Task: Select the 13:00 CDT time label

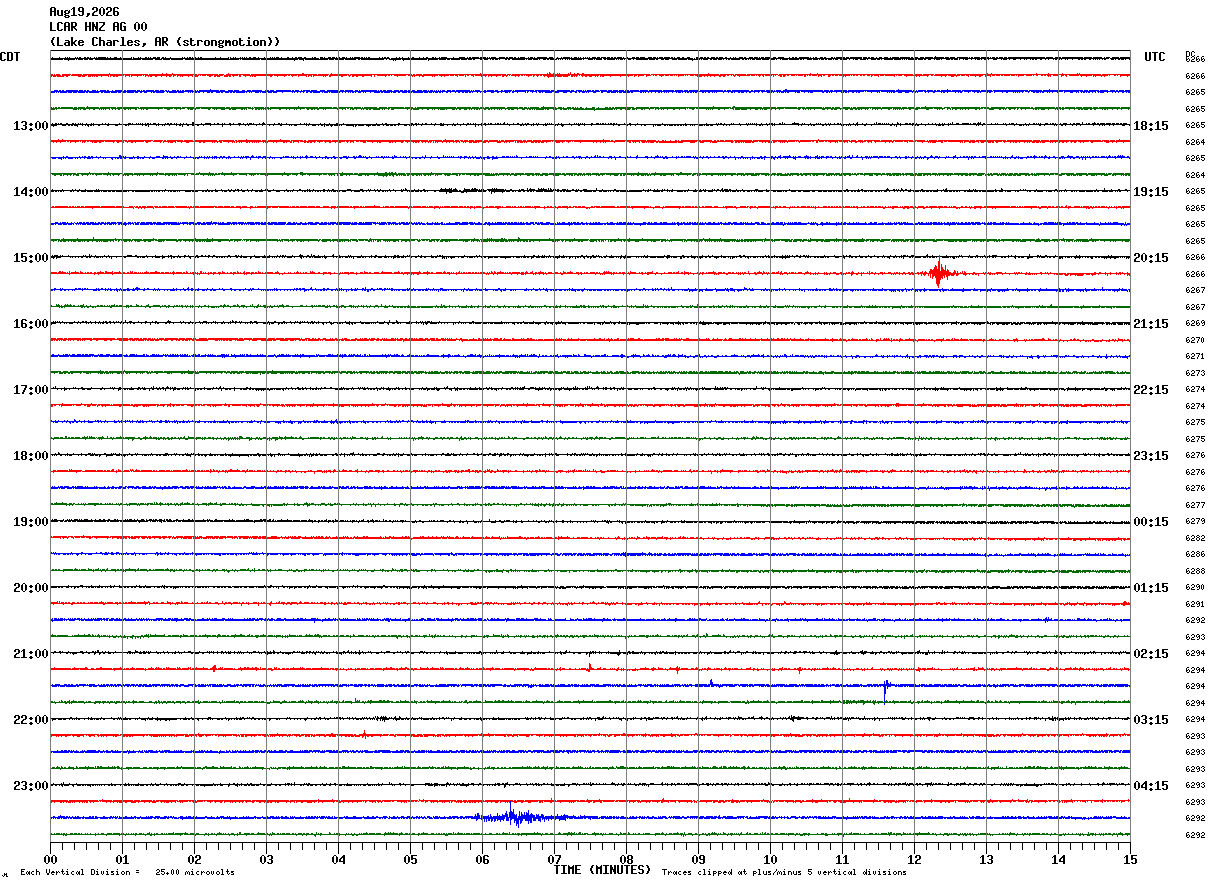Action: point(30,126)
